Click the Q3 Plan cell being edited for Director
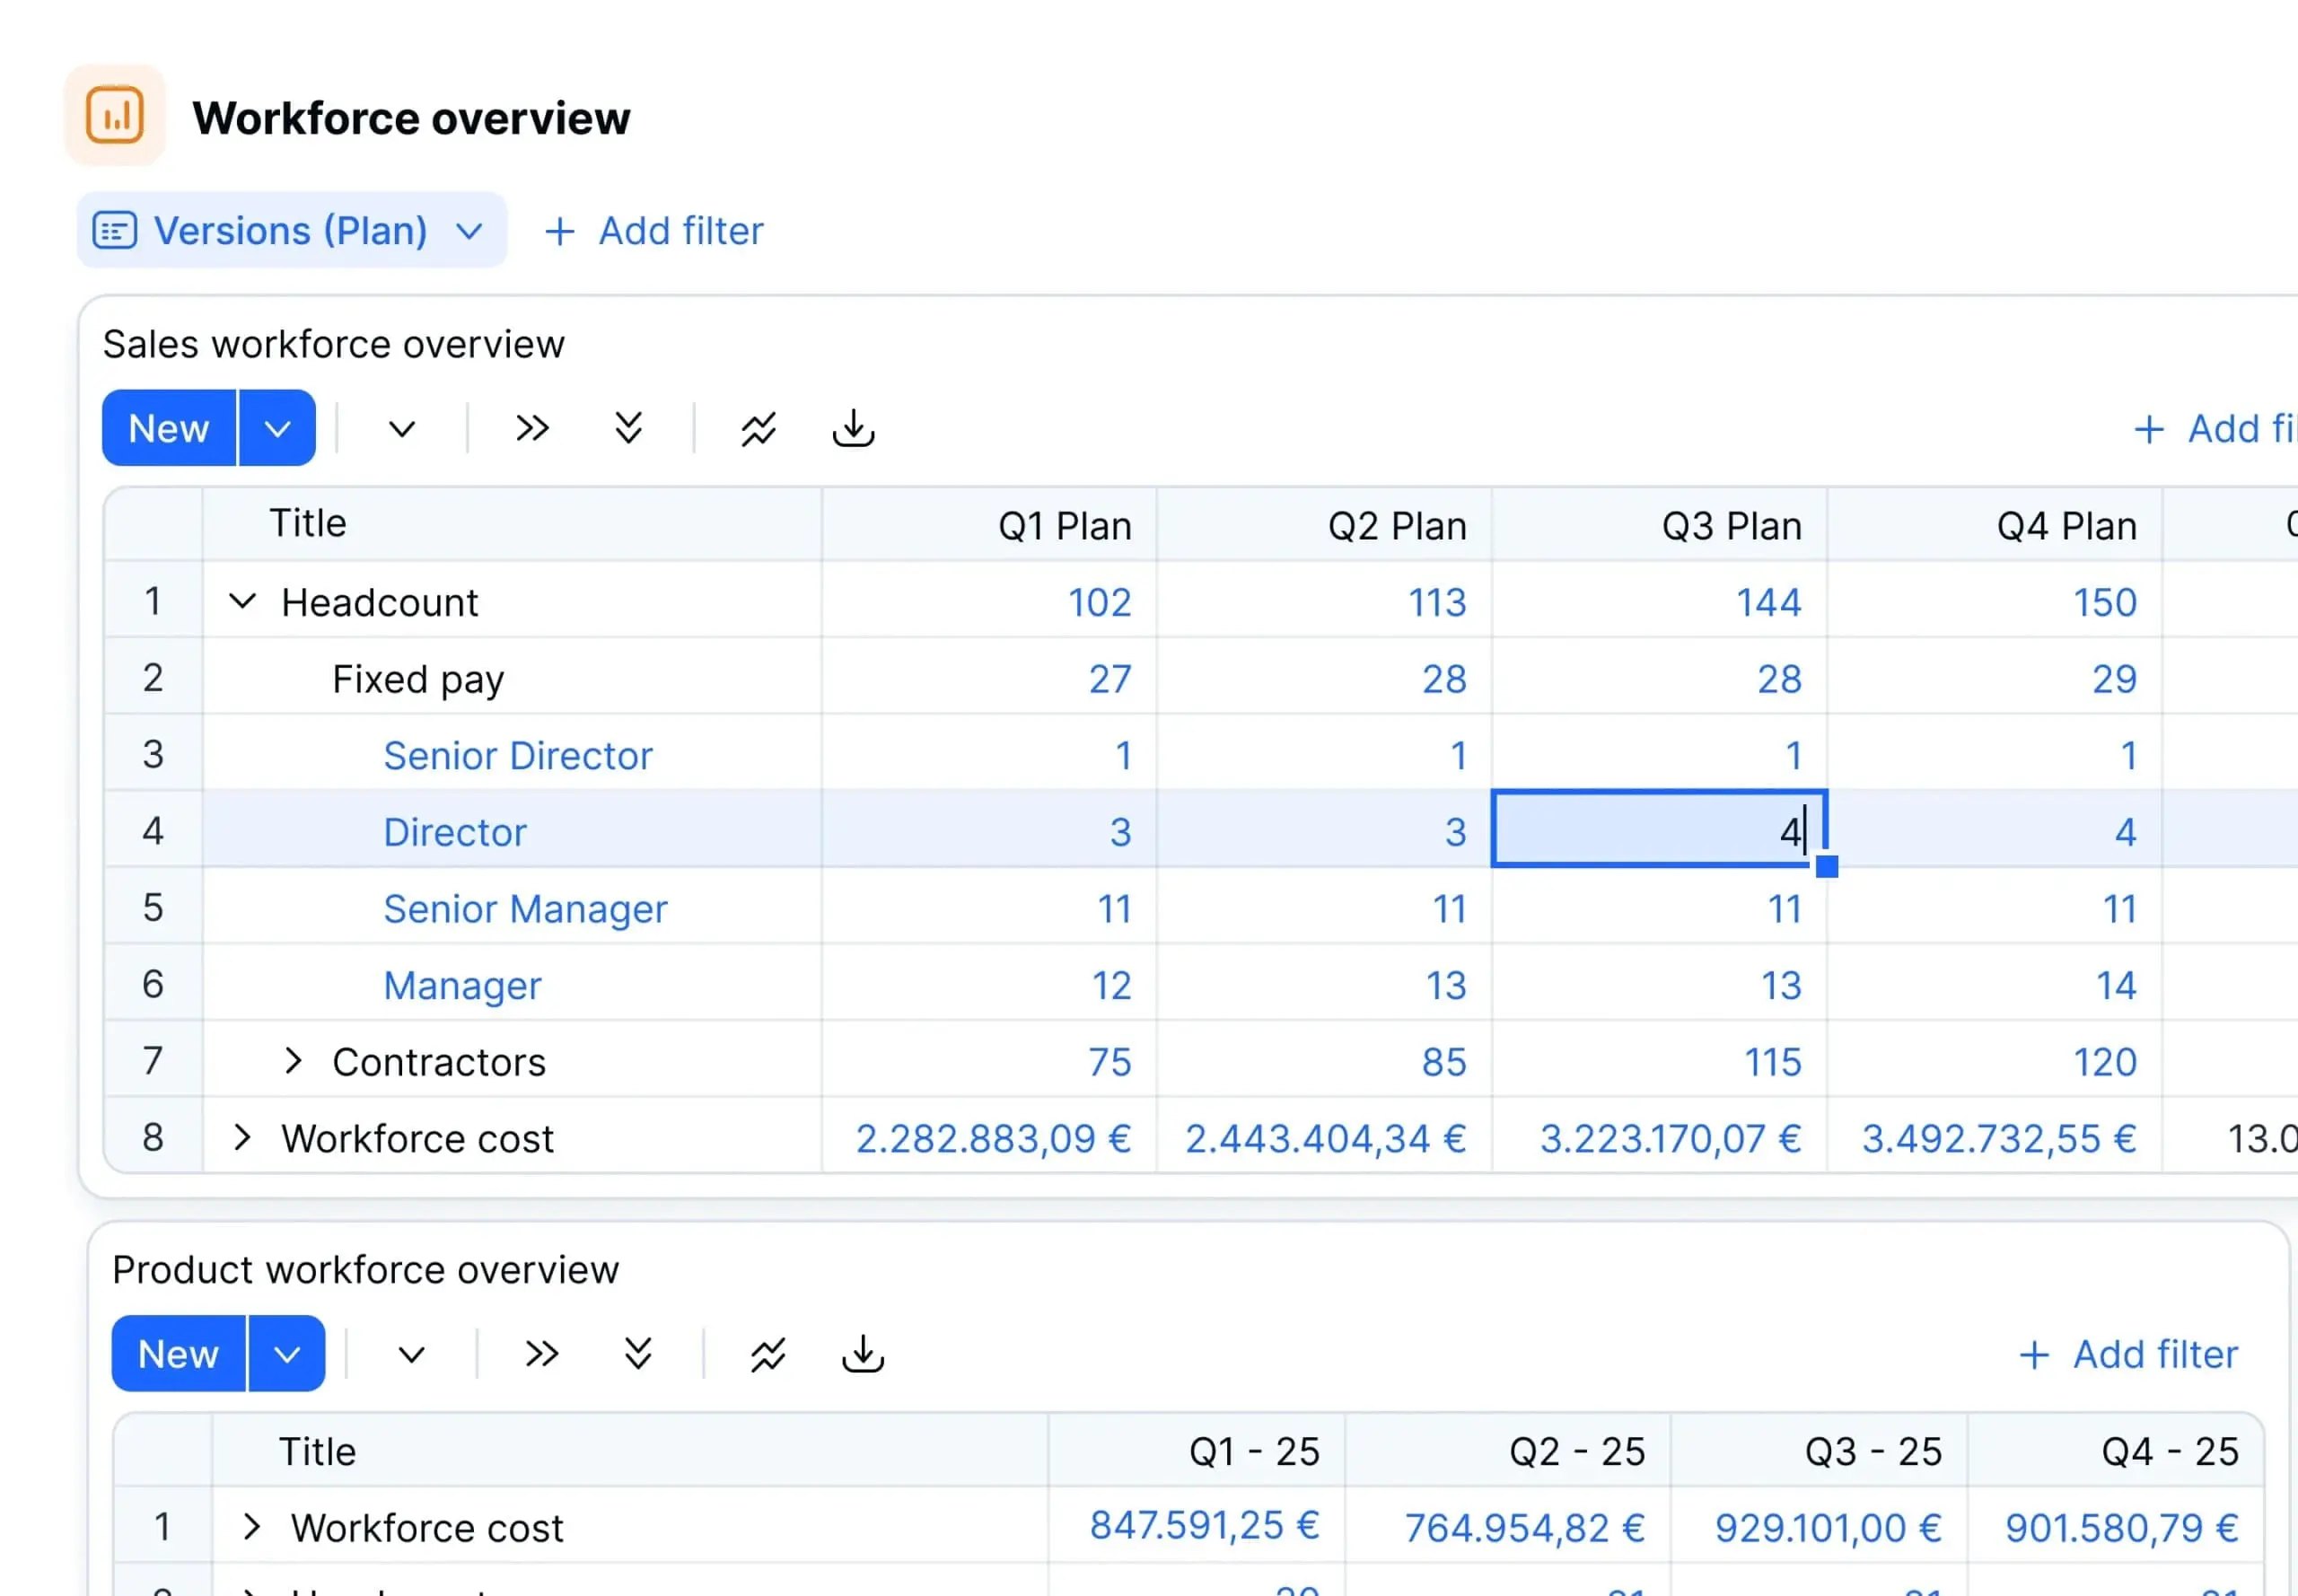Image resolution: width=2298 pixels, height=1596 pixels. coord(1660,831)
